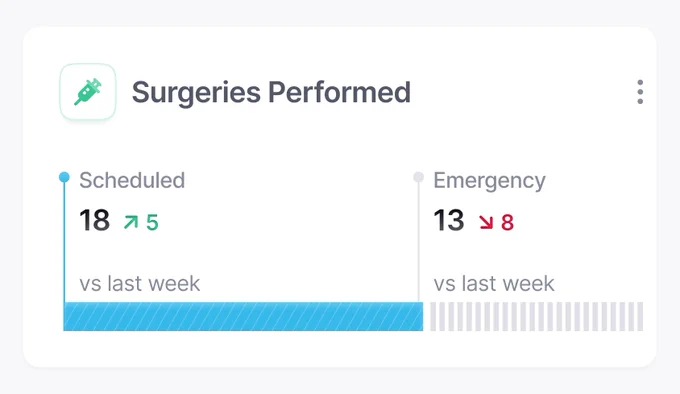This screenshot has height=394, width=680.
Task: Click the gray striped Emergency bar segment
Action: (x=536, y=316)
